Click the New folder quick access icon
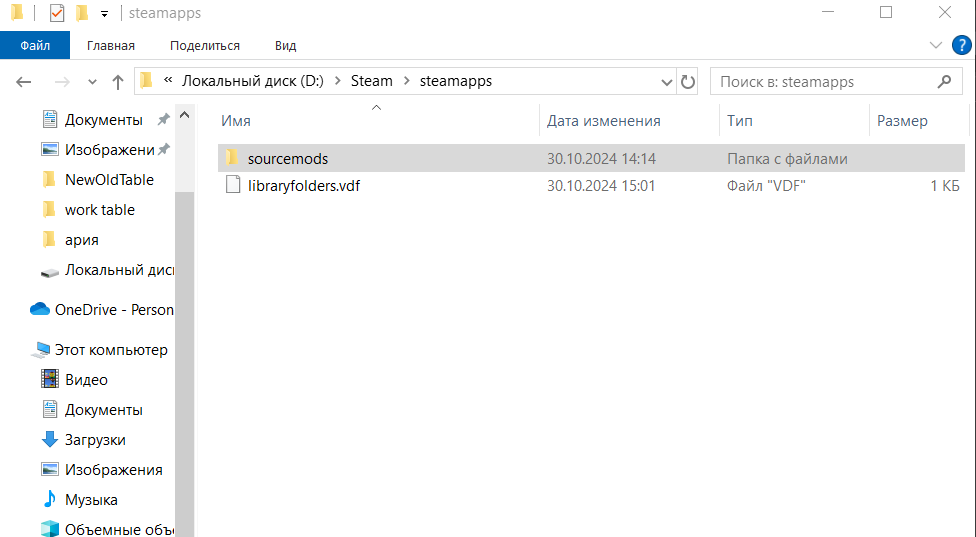This screenshot has width=976, height=537. point(82,12)
